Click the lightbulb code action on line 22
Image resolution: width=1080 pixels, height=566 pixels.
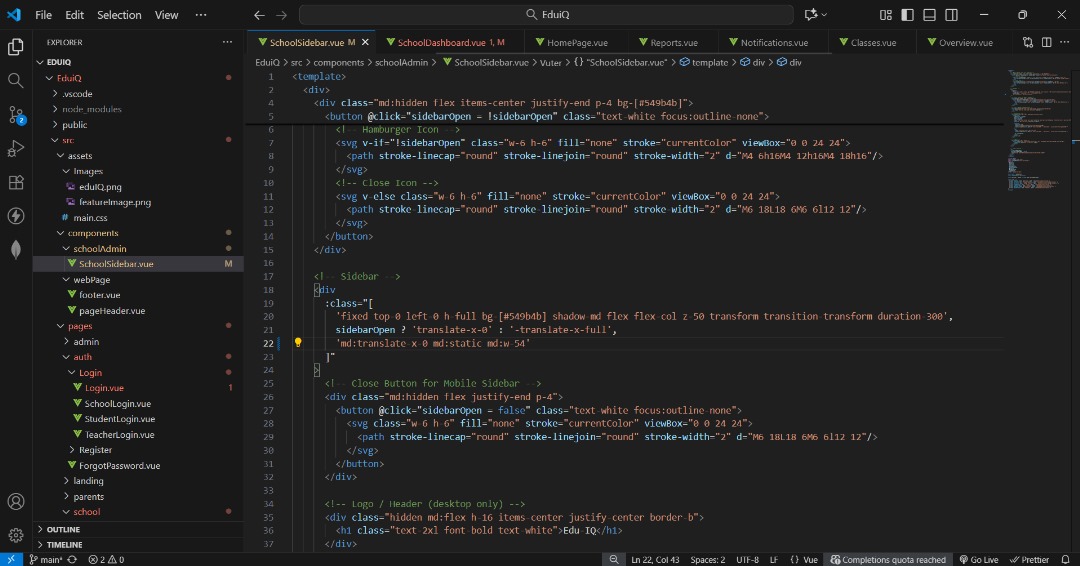[298, 342]
